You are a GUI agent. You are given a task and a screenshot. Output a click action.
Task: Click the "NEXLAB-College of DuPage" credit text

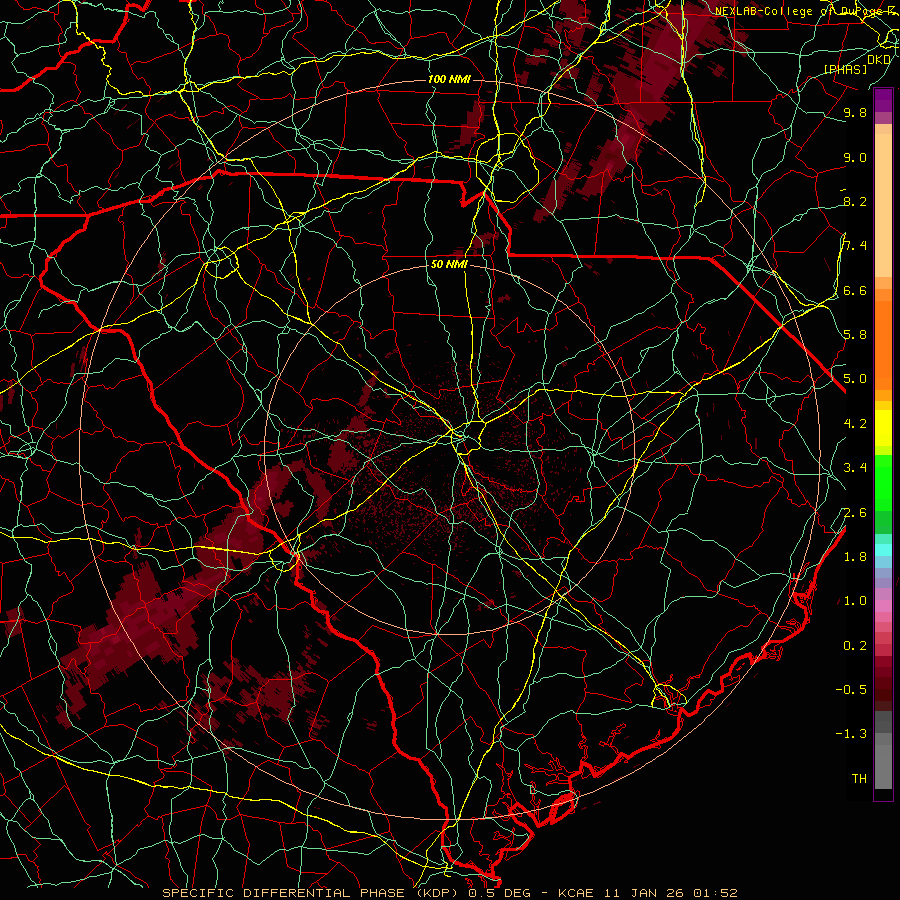[x=802, y=11]
